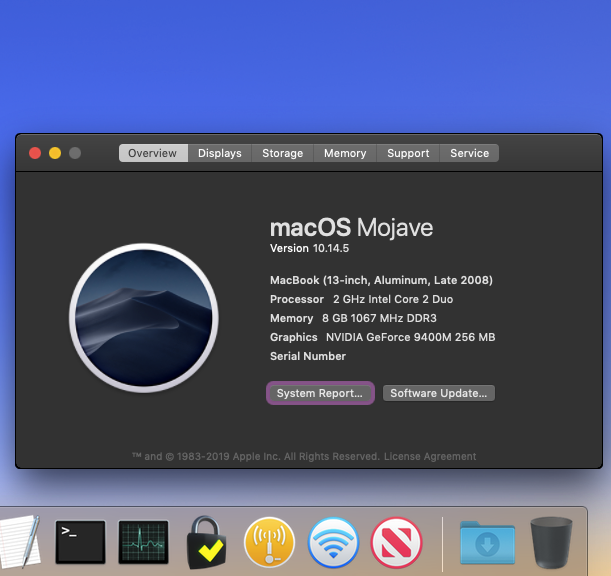This screenshot has width=611, height=576.
Task: Select the Serial Number label
Action: [308, 356]
